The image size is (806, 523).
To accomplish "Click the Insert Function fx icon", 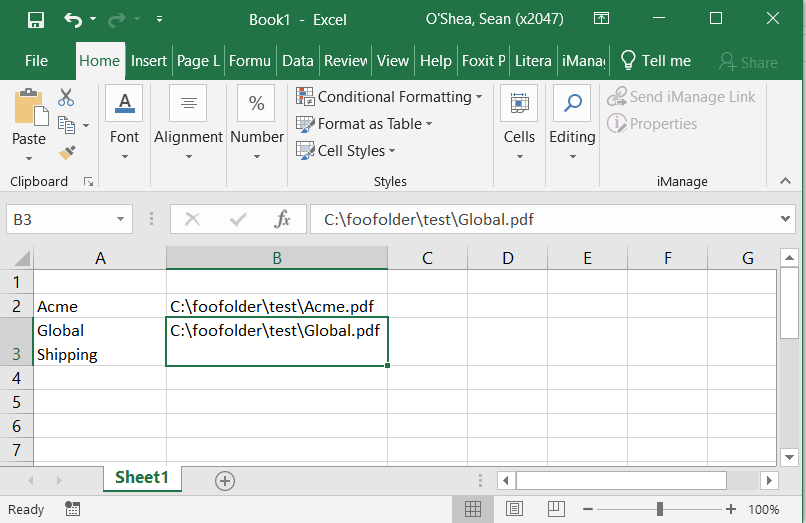I will [x=282, y=220].
